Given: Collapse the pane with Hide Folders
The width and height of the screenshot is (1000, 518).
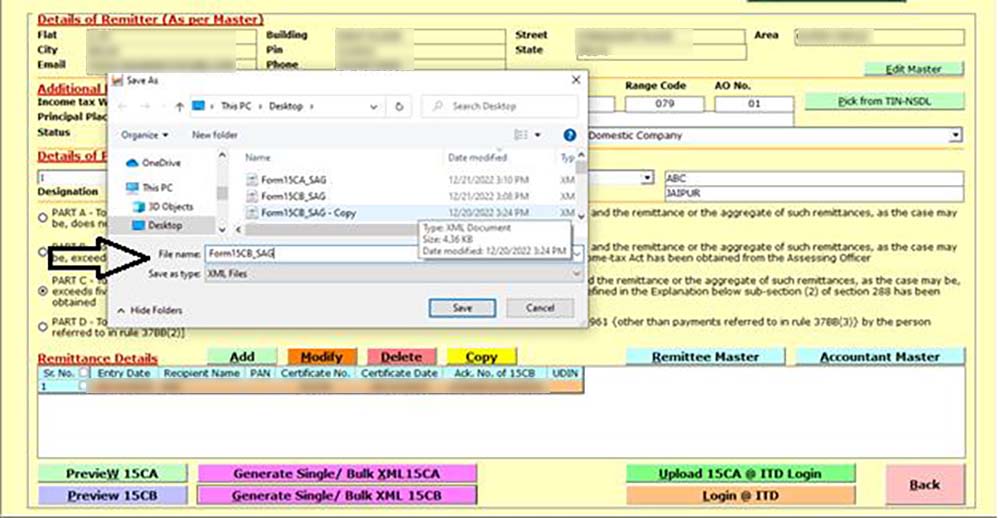Looking at the screenshot, I should [x=149, y=310].
